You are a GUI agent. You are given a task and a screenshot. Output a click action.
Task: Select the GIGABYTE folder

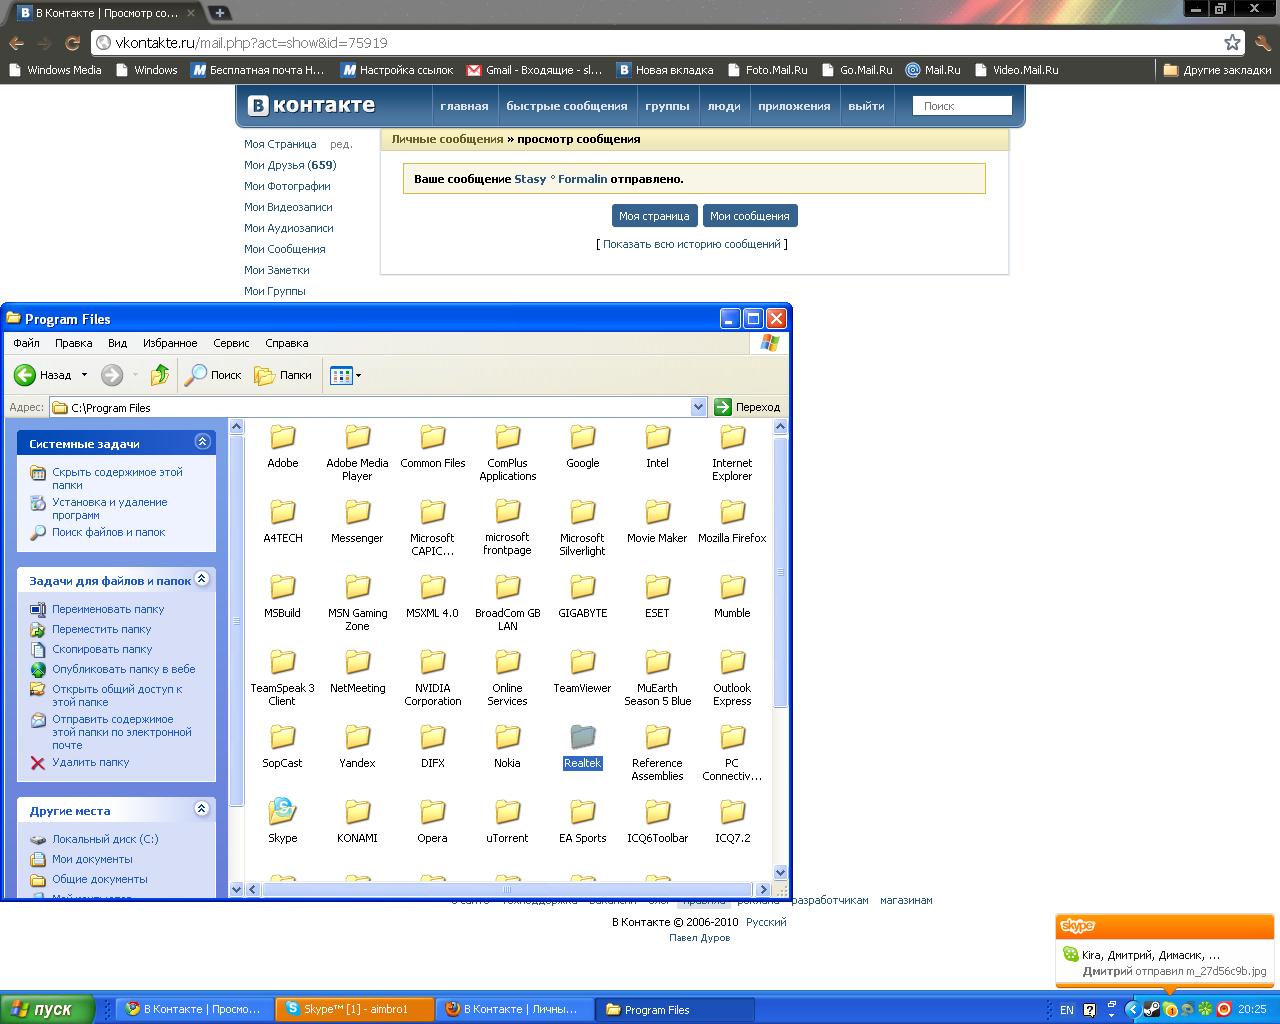click(583, 596)
